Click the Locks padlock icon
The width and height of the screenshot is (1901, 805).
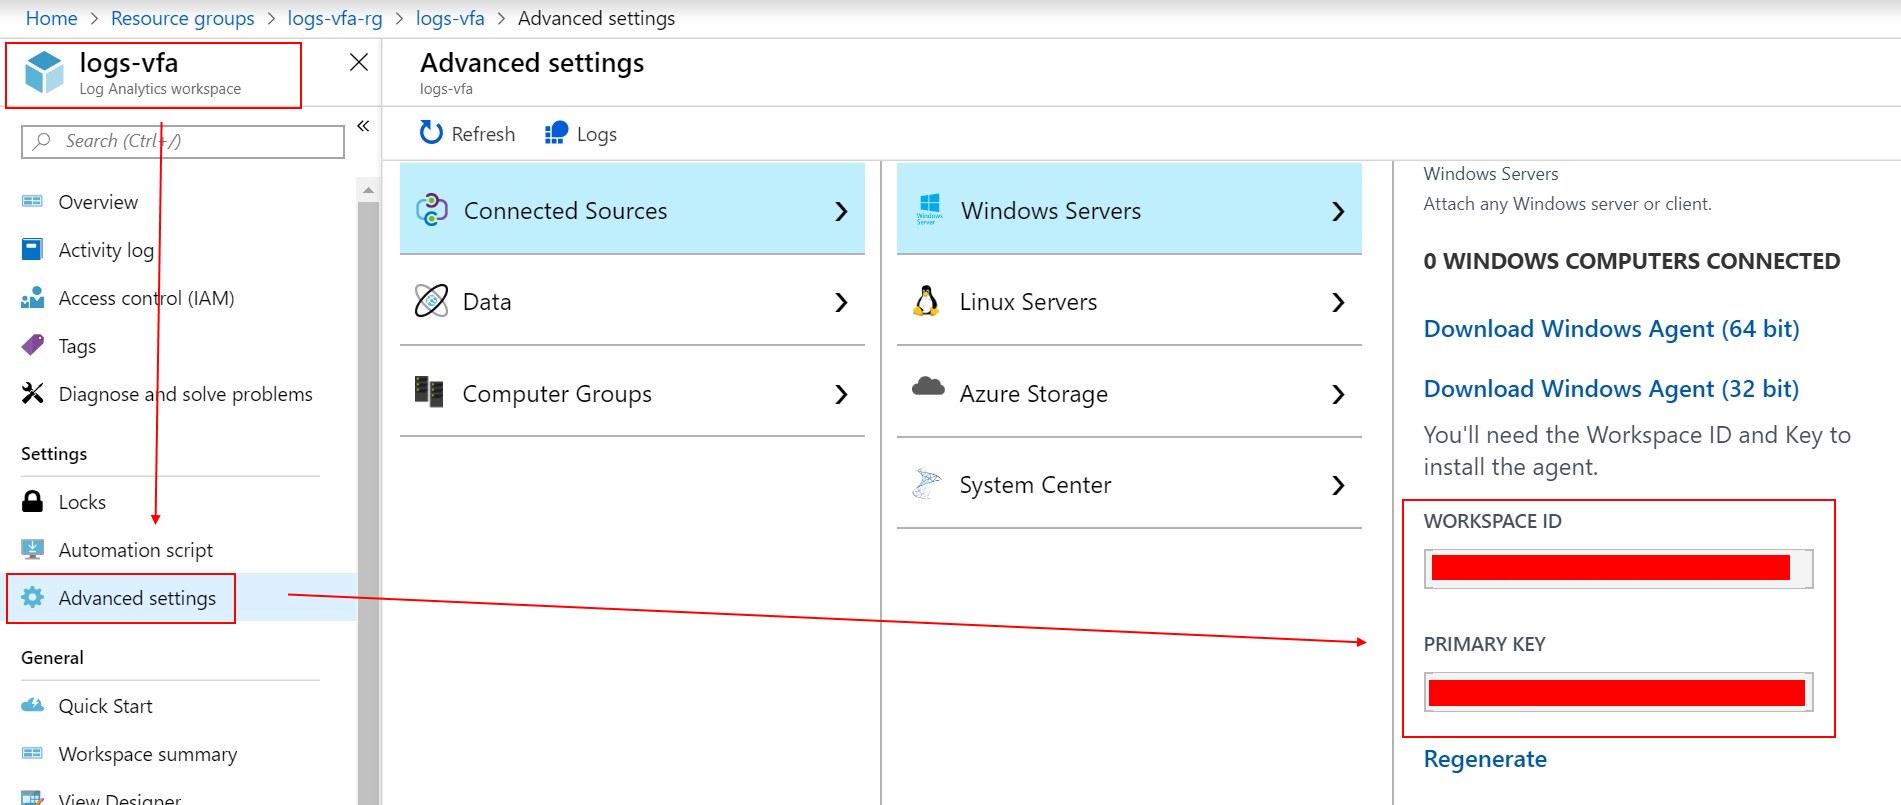coord(33,501)
